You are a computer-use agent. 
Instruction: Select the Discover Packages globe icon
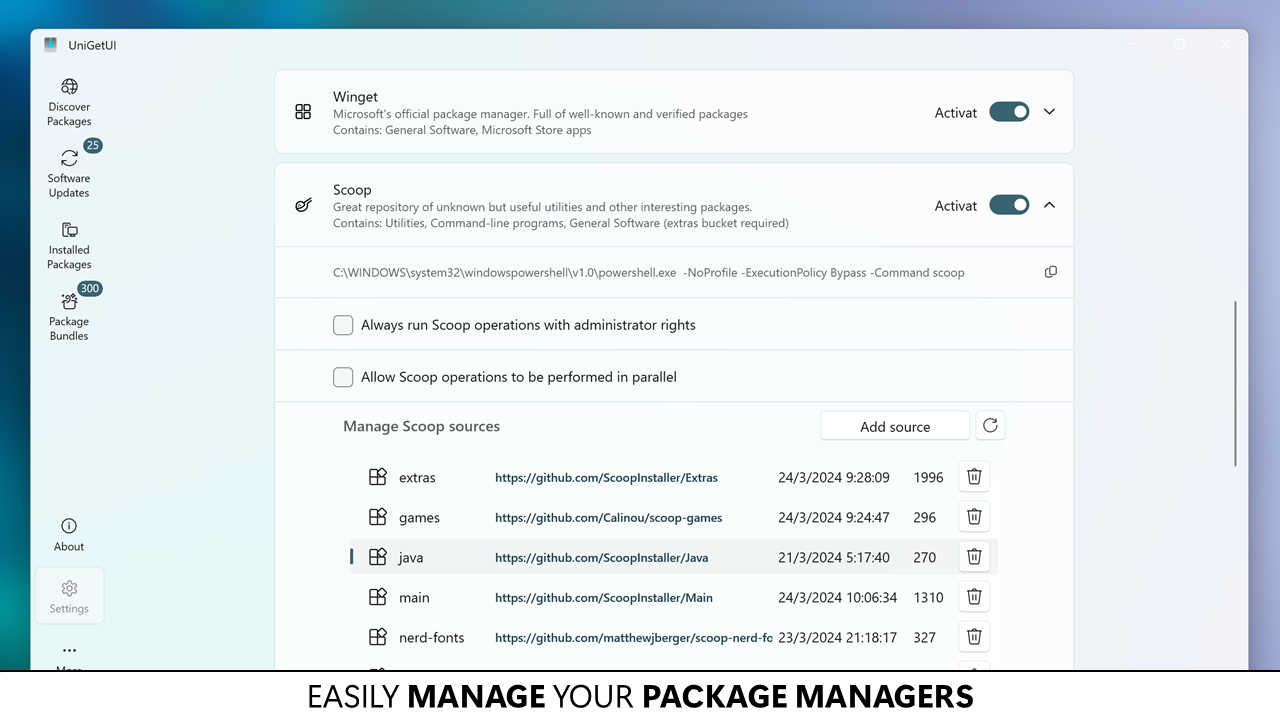(x=68, y=88)
